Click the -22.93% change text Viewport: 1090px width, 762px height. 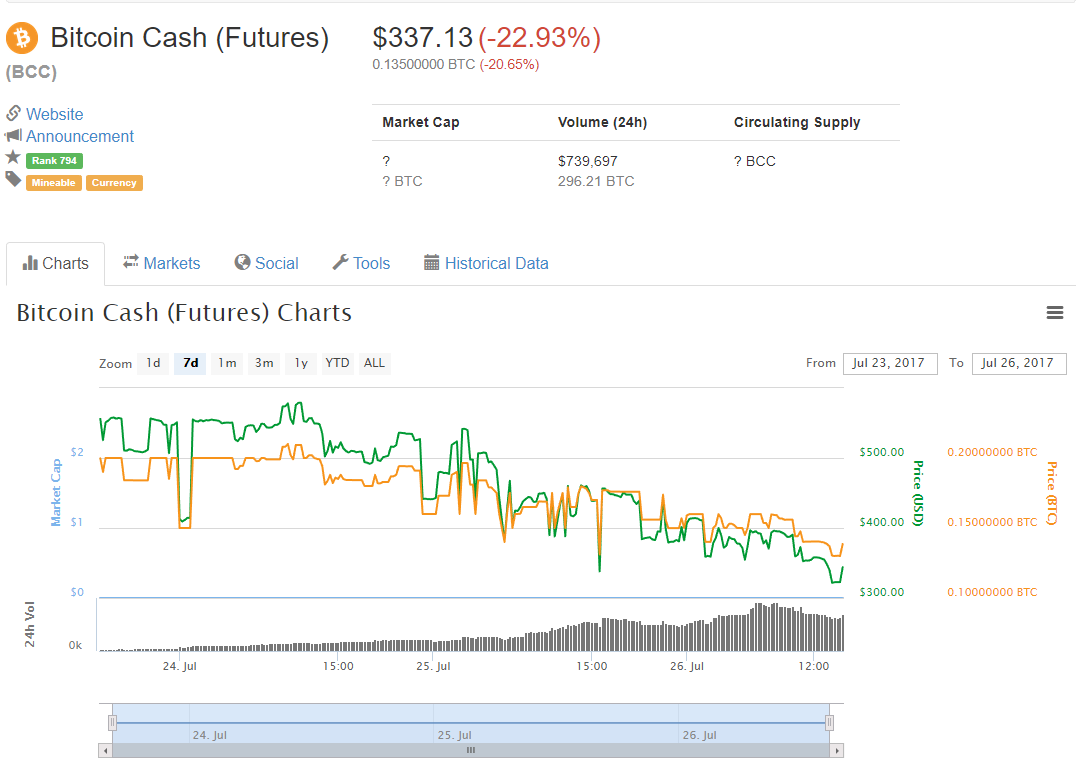[539, 38]
